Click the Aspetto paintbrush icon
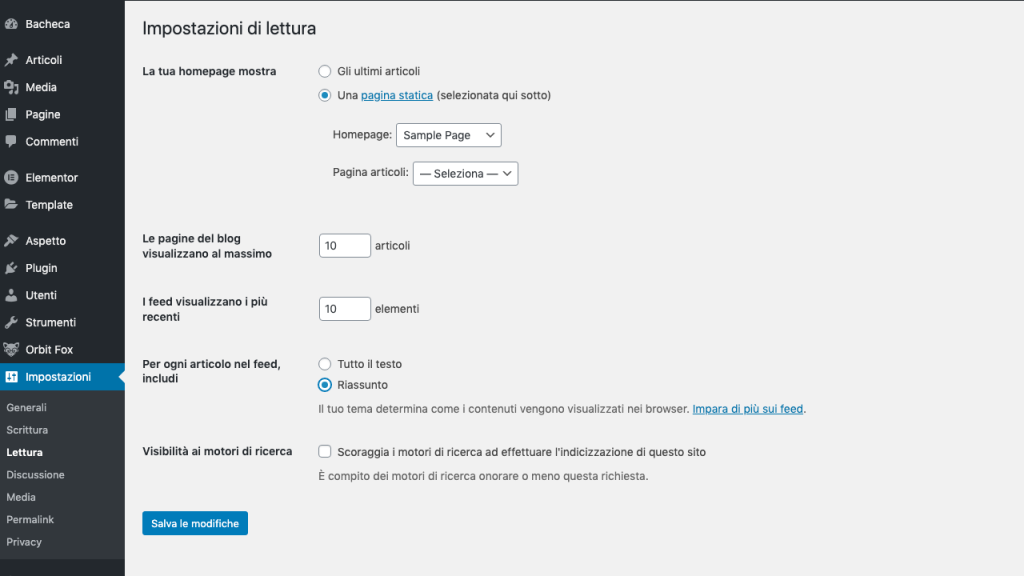This screenshot has height=576, width=1024. 11,241
